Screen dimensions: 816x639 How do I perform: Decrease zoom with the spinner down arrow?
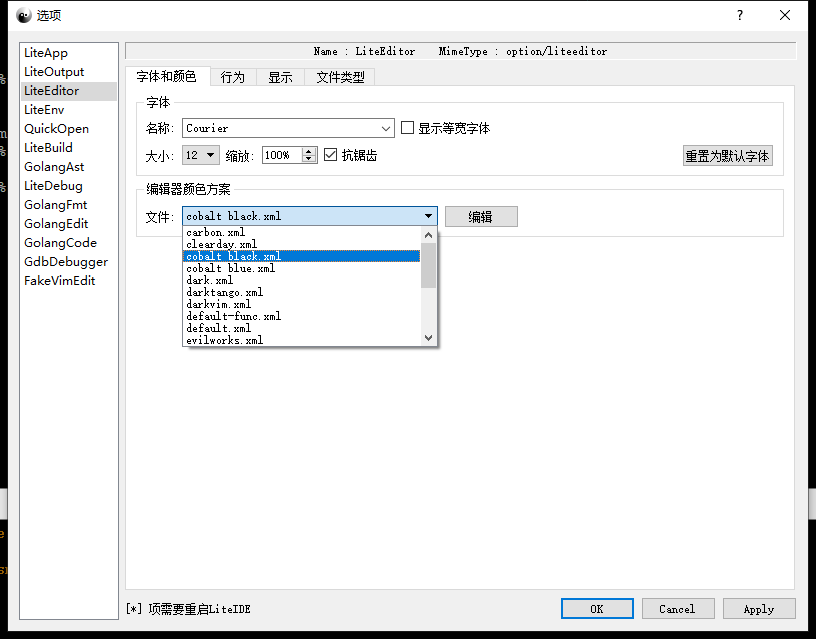point(309,159)
